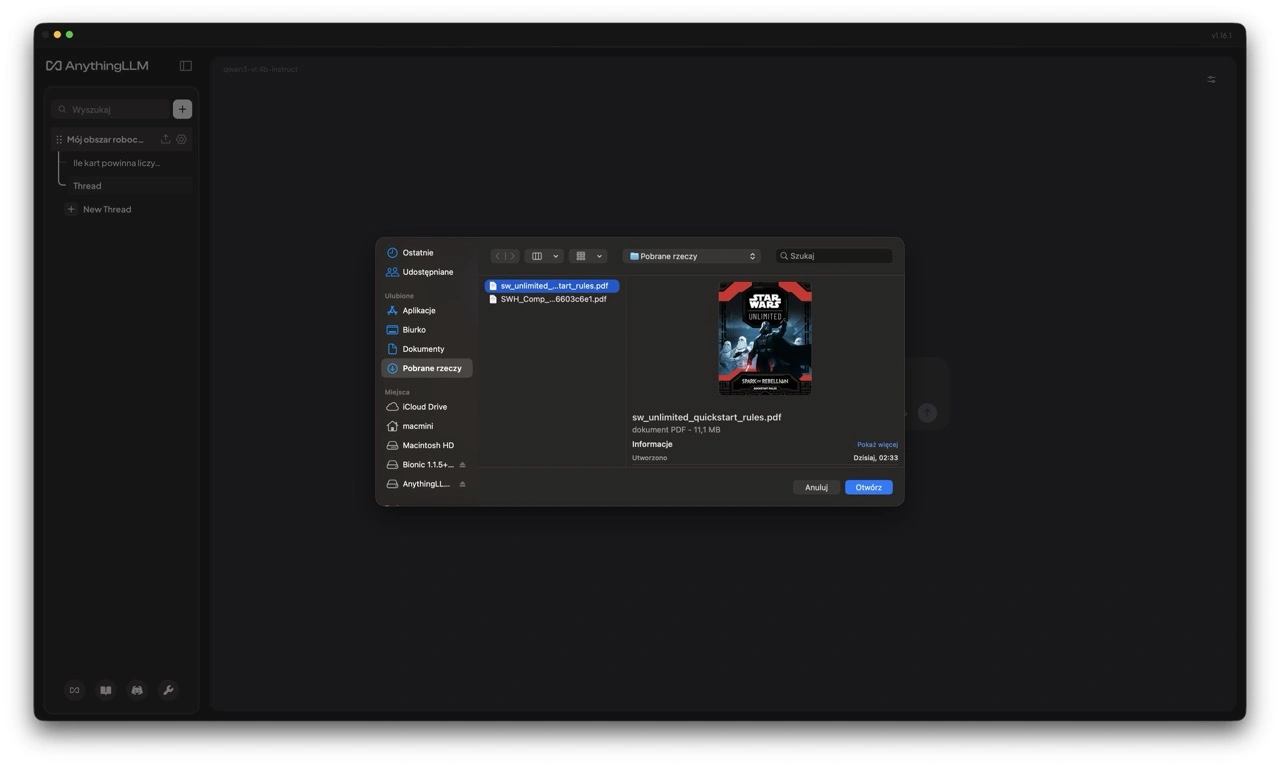
Task: Click the AnythingLLM logo in the sidebar header
Action: 97,66
